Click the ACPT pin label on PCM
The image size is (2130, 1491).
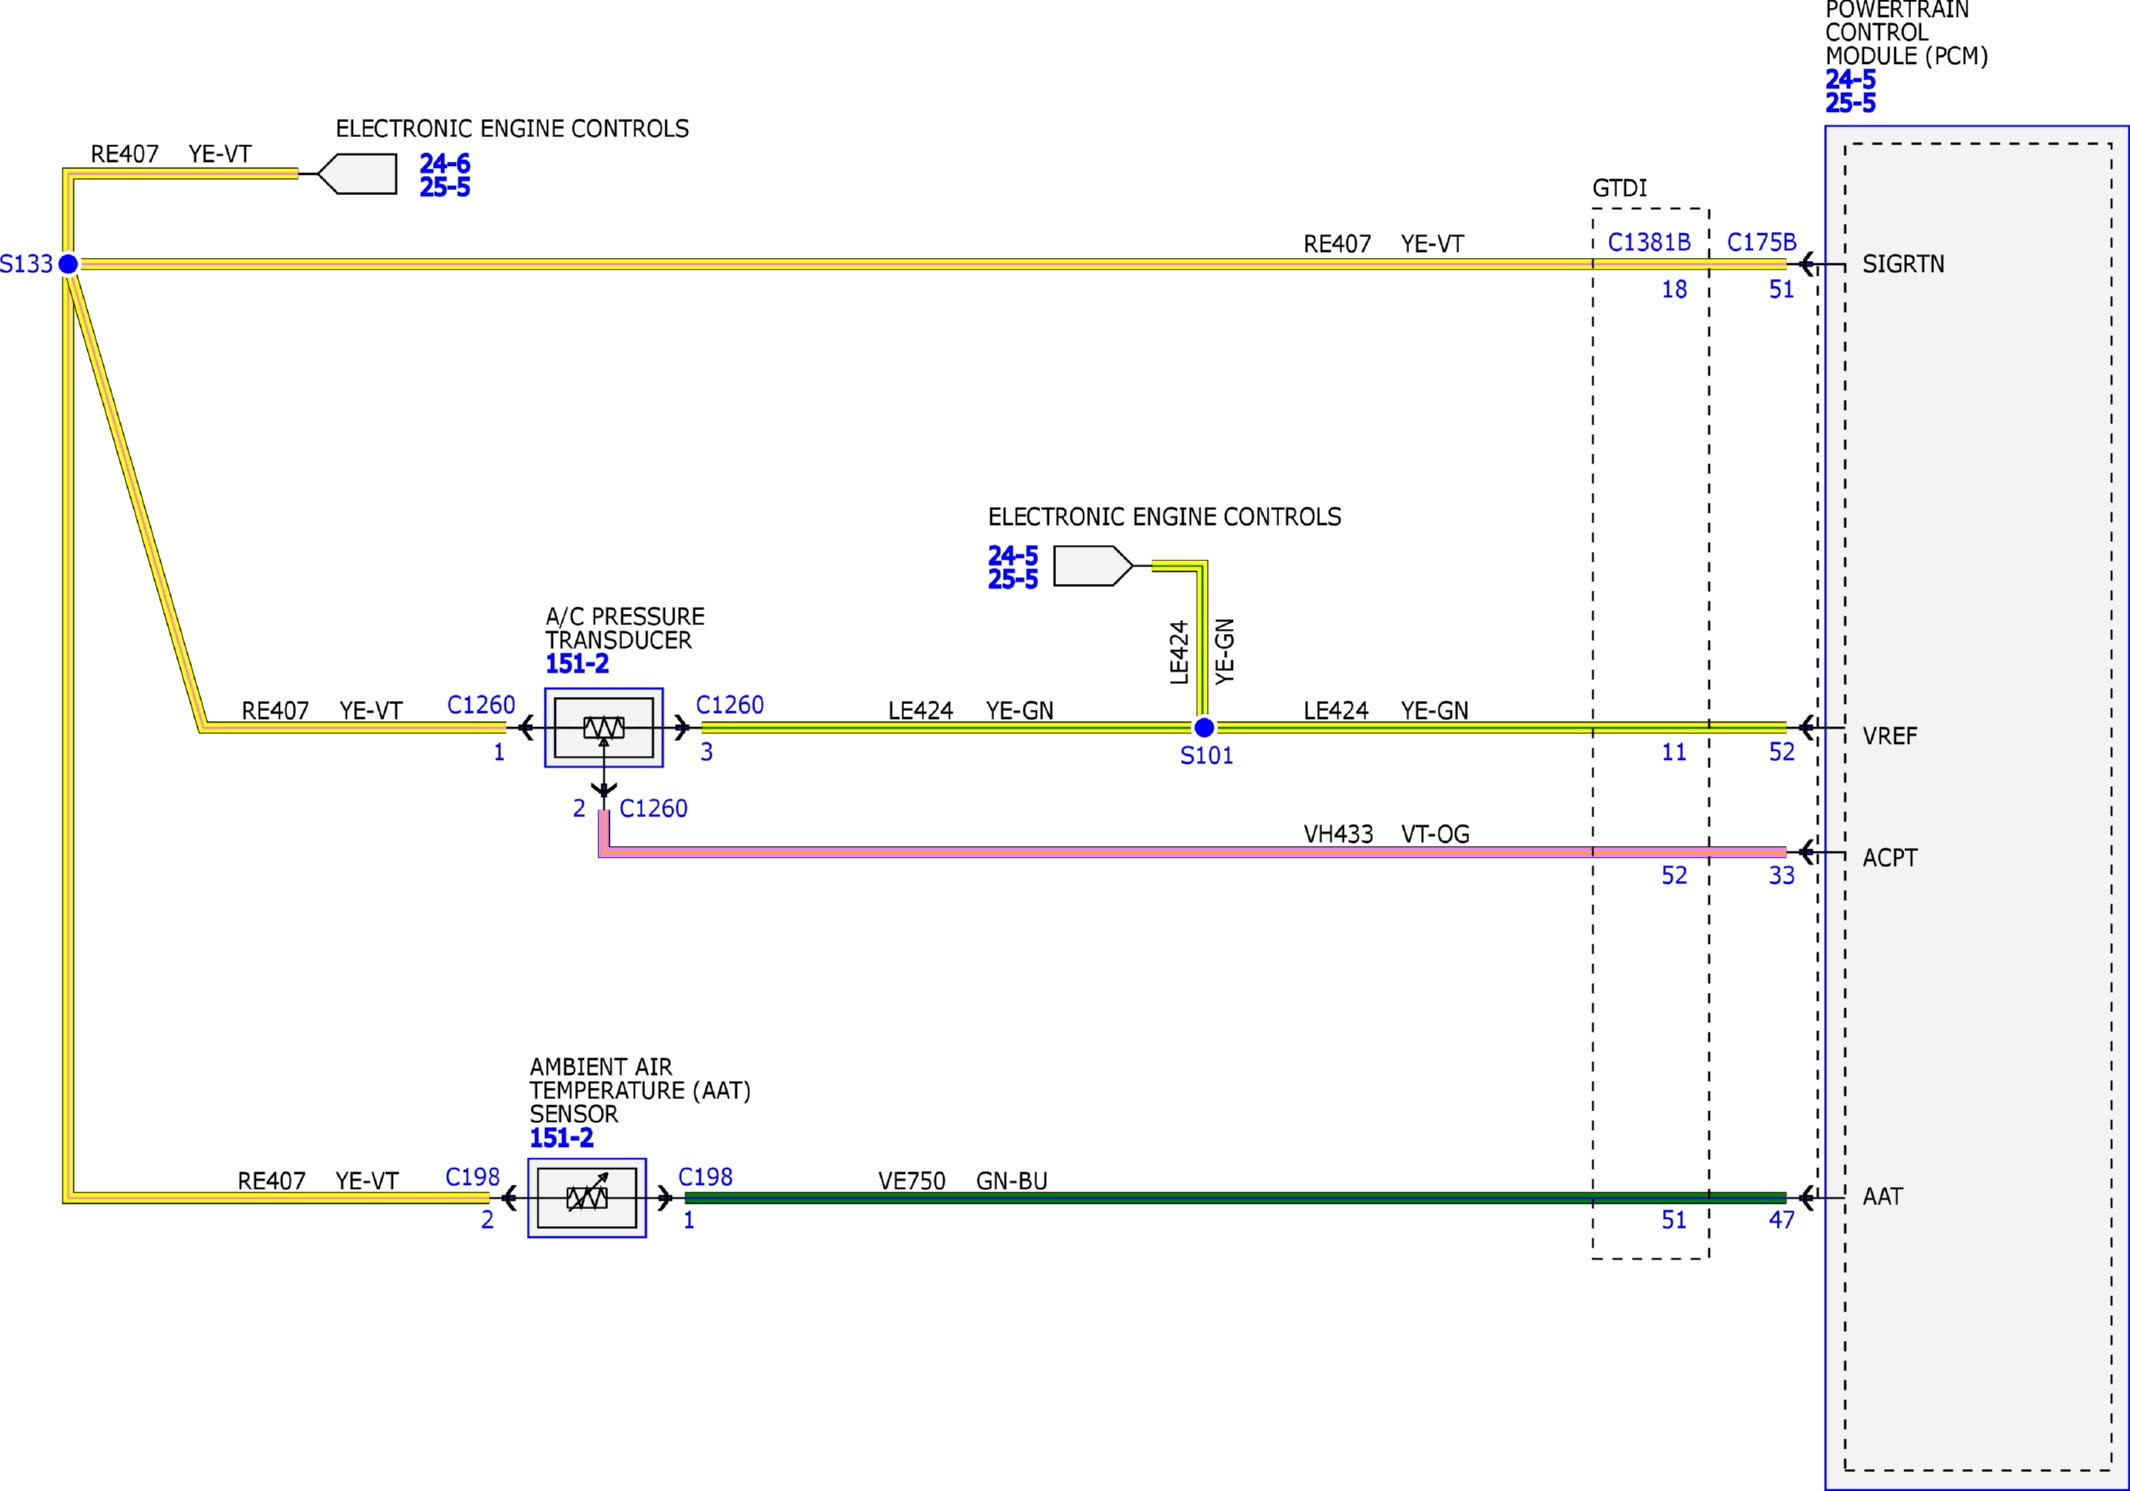(x=1889, y=858)
